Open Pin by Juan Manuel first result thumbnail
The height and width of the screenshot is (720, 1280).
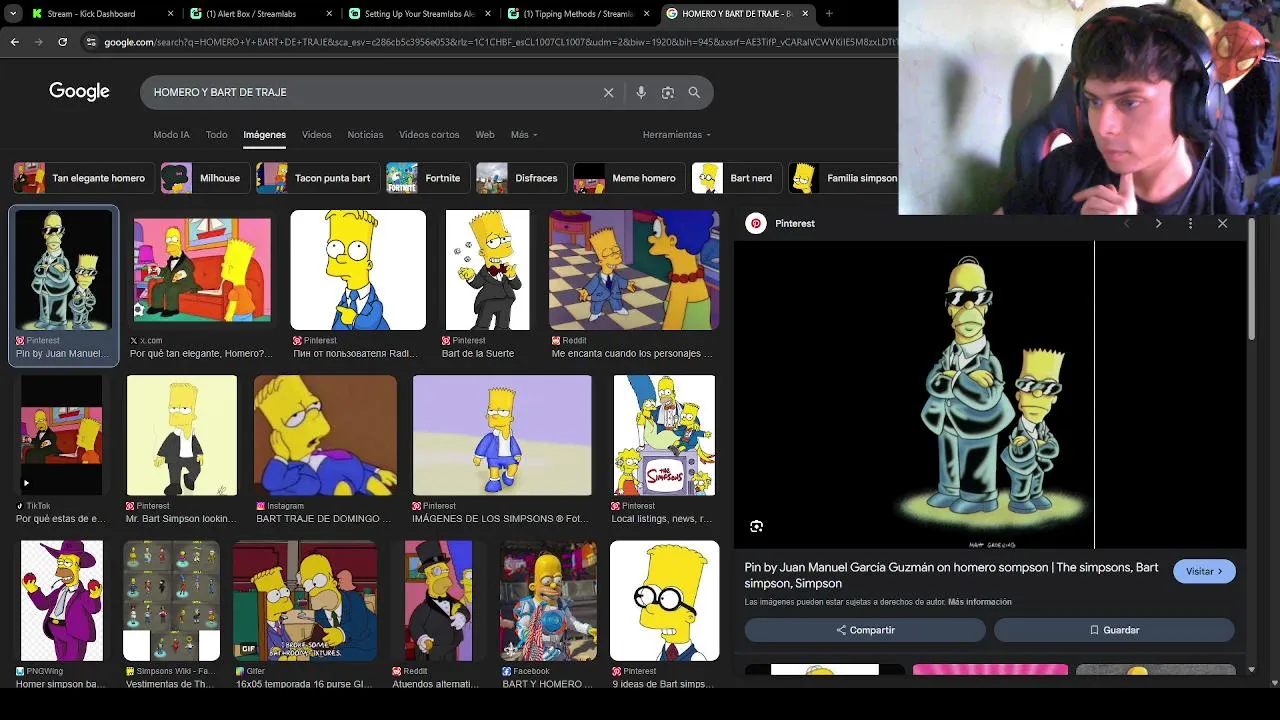click(64, 270)
